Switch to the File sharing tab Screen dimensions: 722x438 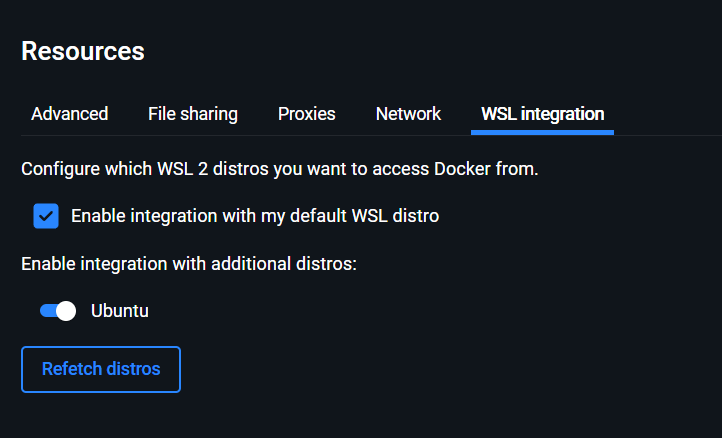coord(193,114)
